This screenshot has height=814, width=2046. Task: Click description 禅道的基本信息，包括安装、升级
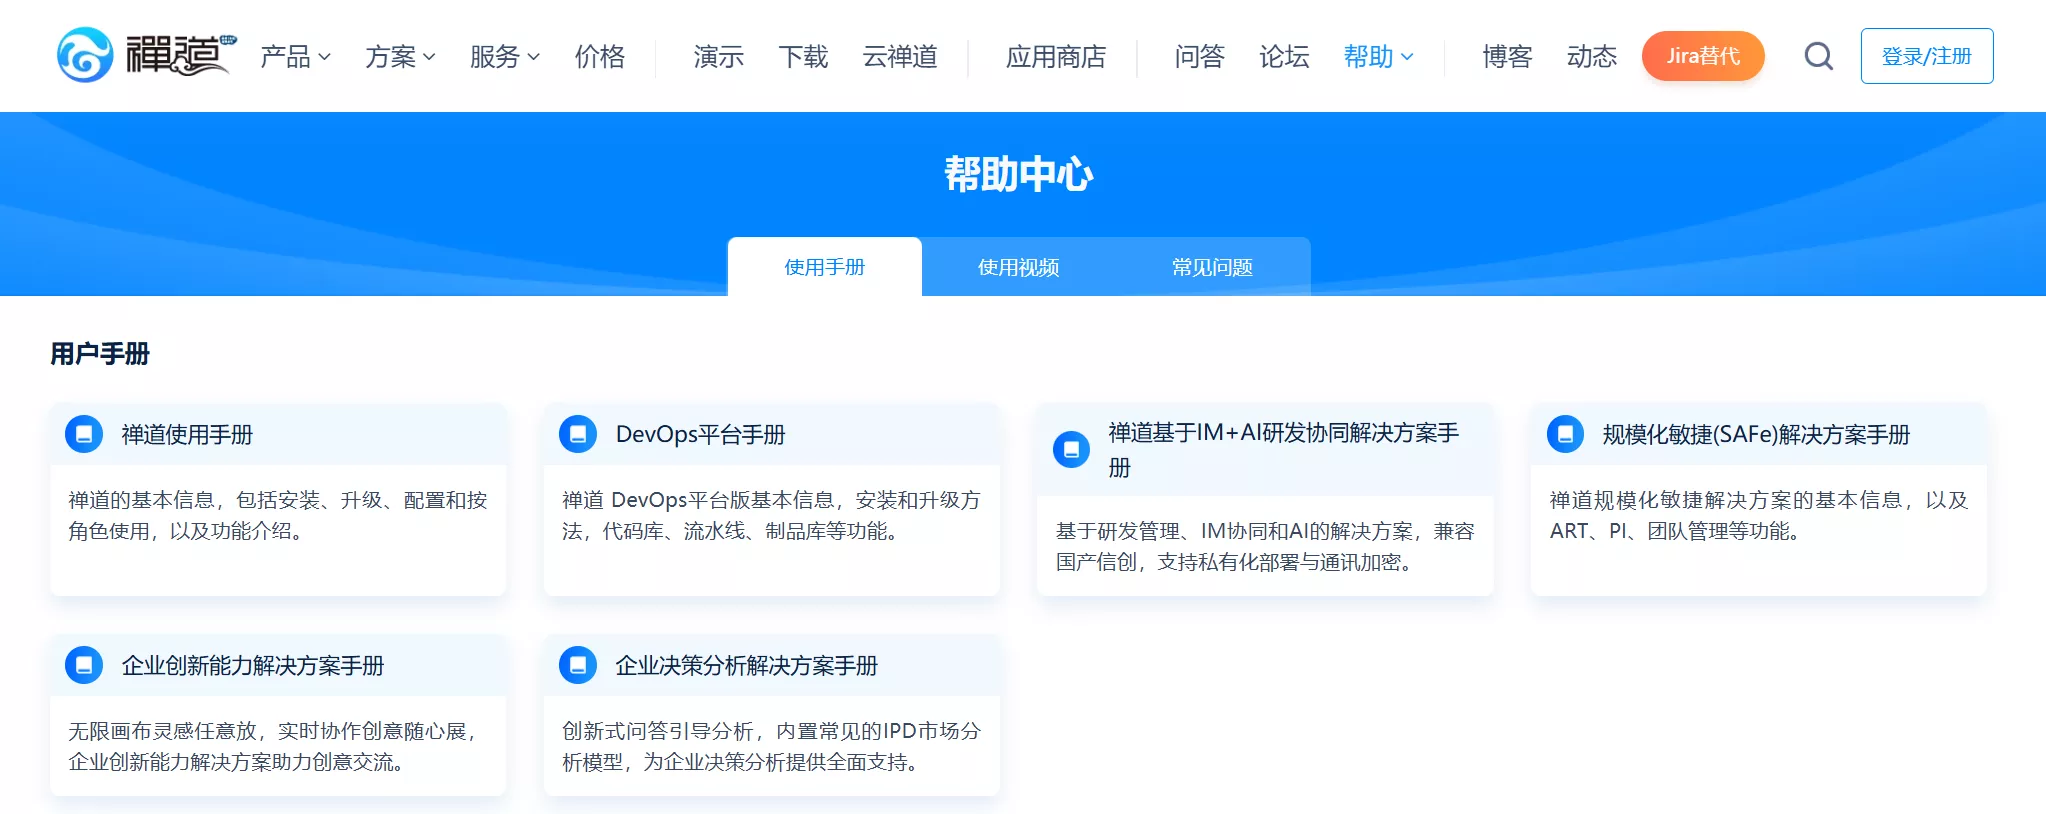278,515
